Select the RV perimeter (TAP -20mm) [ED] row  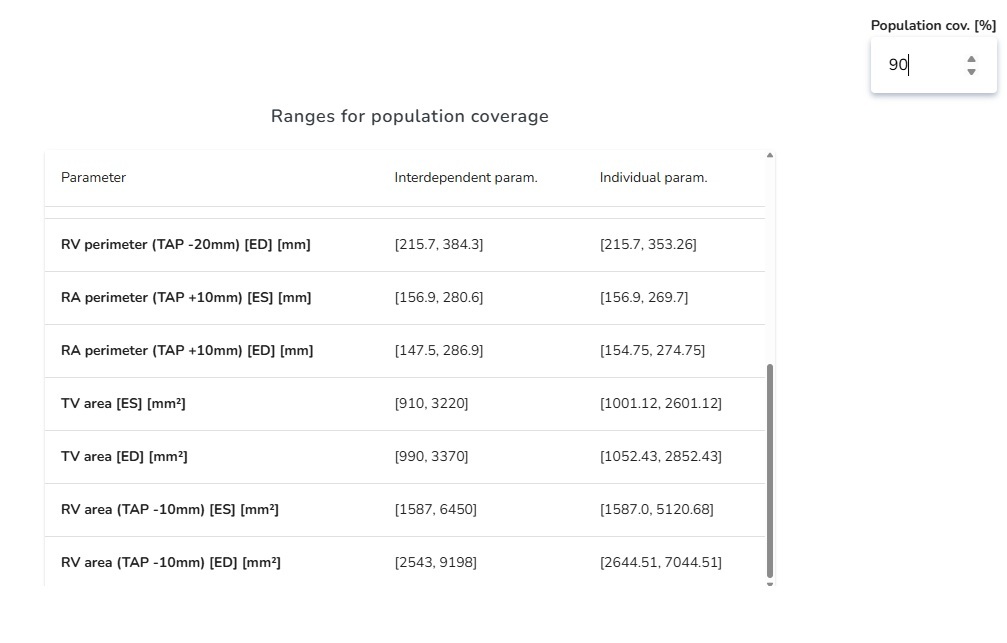[185, 244]
